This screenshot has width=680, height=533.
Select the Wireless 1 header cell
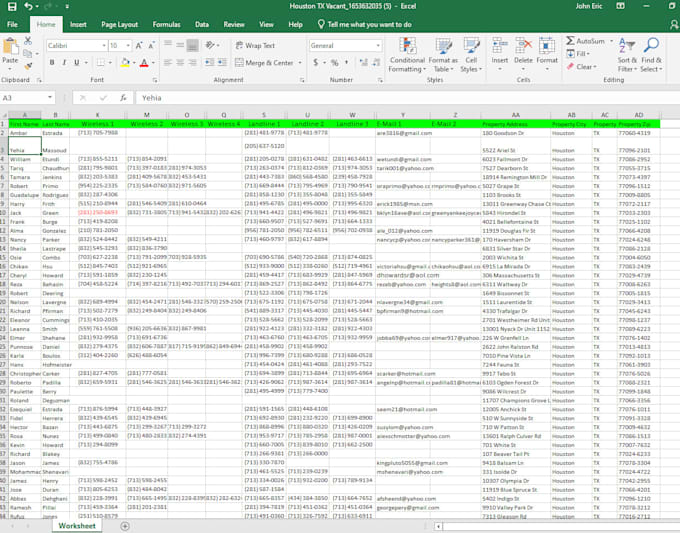(98, 124)
